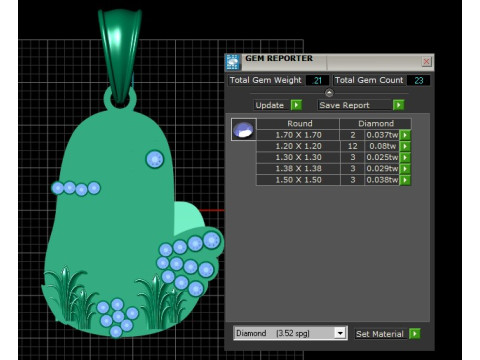Click the Total Gem Count label

pos(369,80)
